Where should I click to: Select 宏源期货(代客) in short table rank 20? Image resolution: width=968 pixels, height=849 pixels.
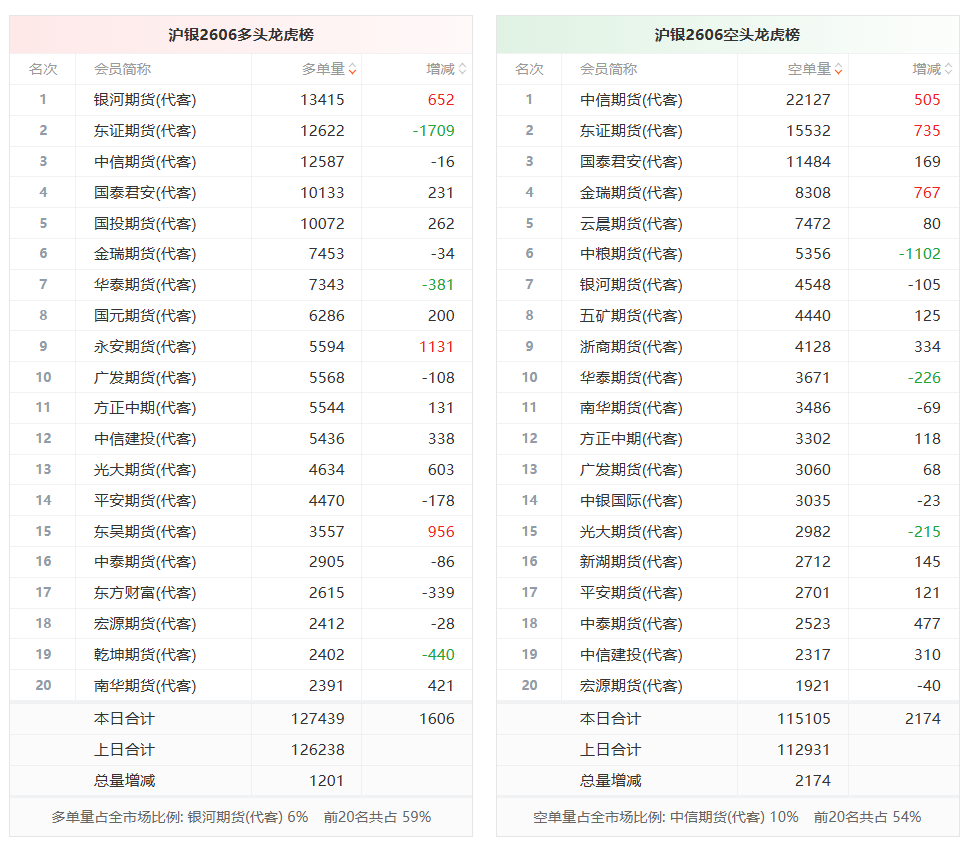[632, 685]
